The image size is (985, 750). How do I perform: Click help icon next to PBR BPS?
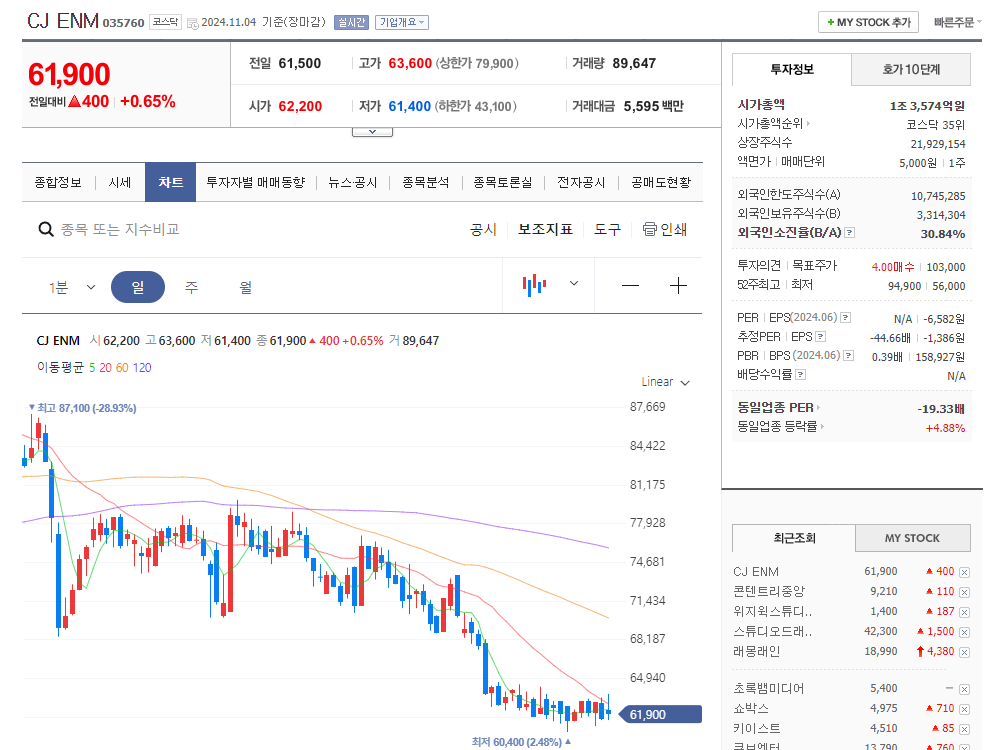(x=848, y=356)
